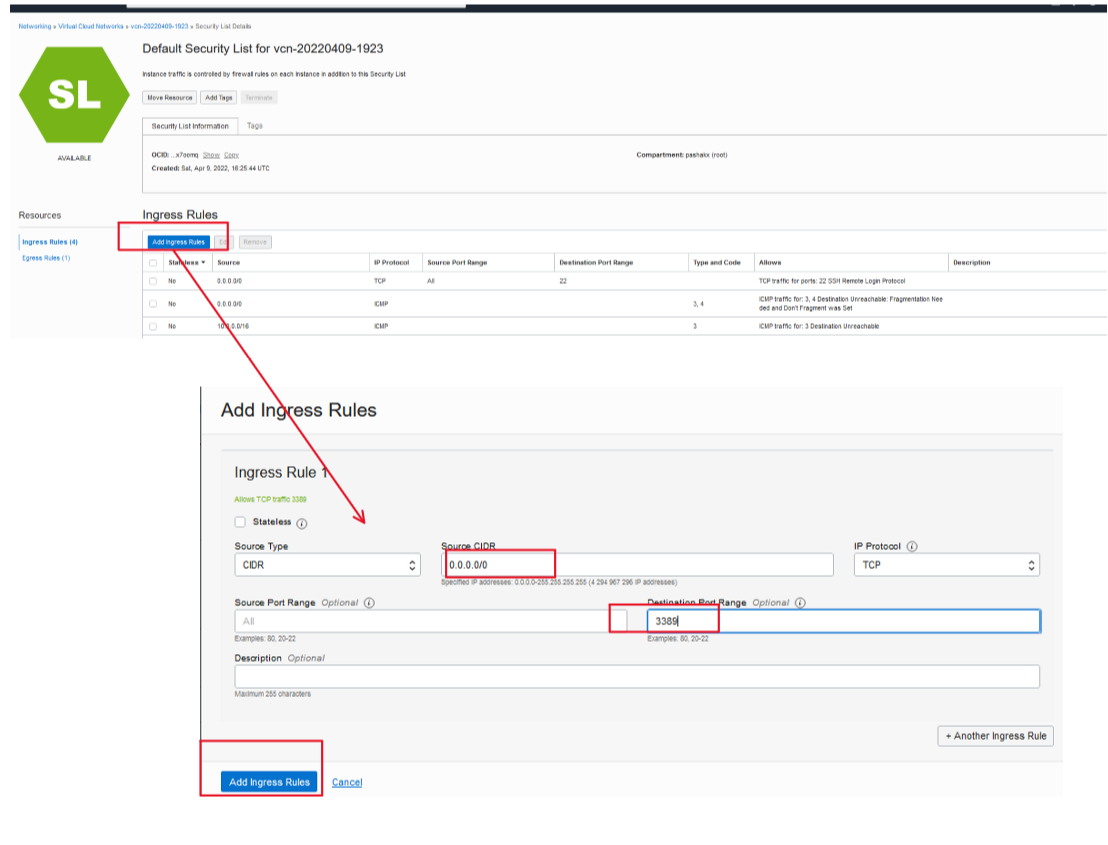Enable the Stateless checkbox in Ingress Rule 1
Image resolution: width=1108 pixels, height=845 pixels.
click(240, 522)
